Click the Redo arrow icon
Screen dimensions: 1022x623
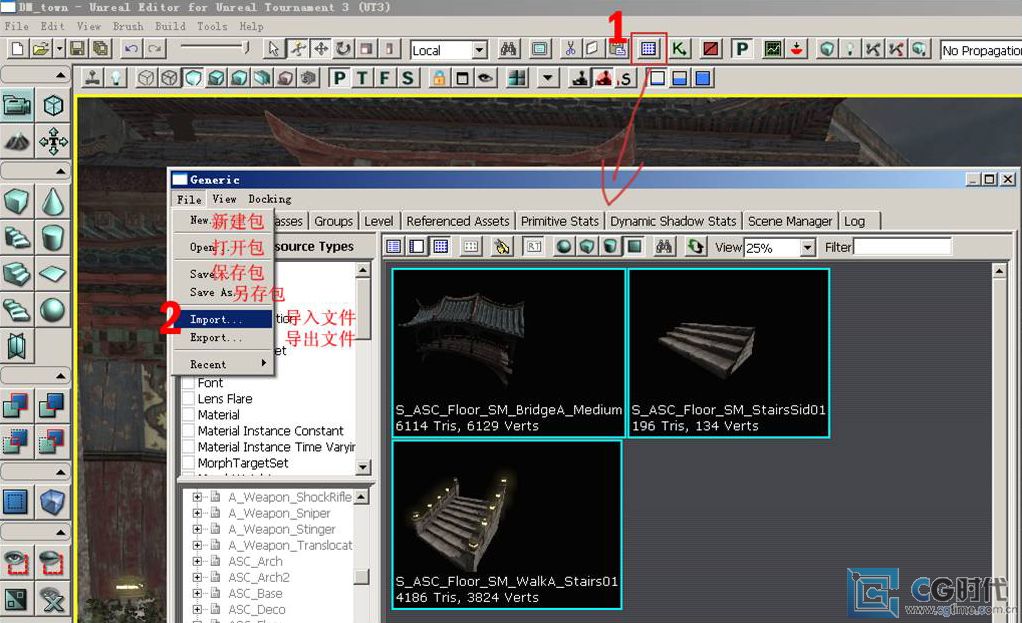[155, 49]
